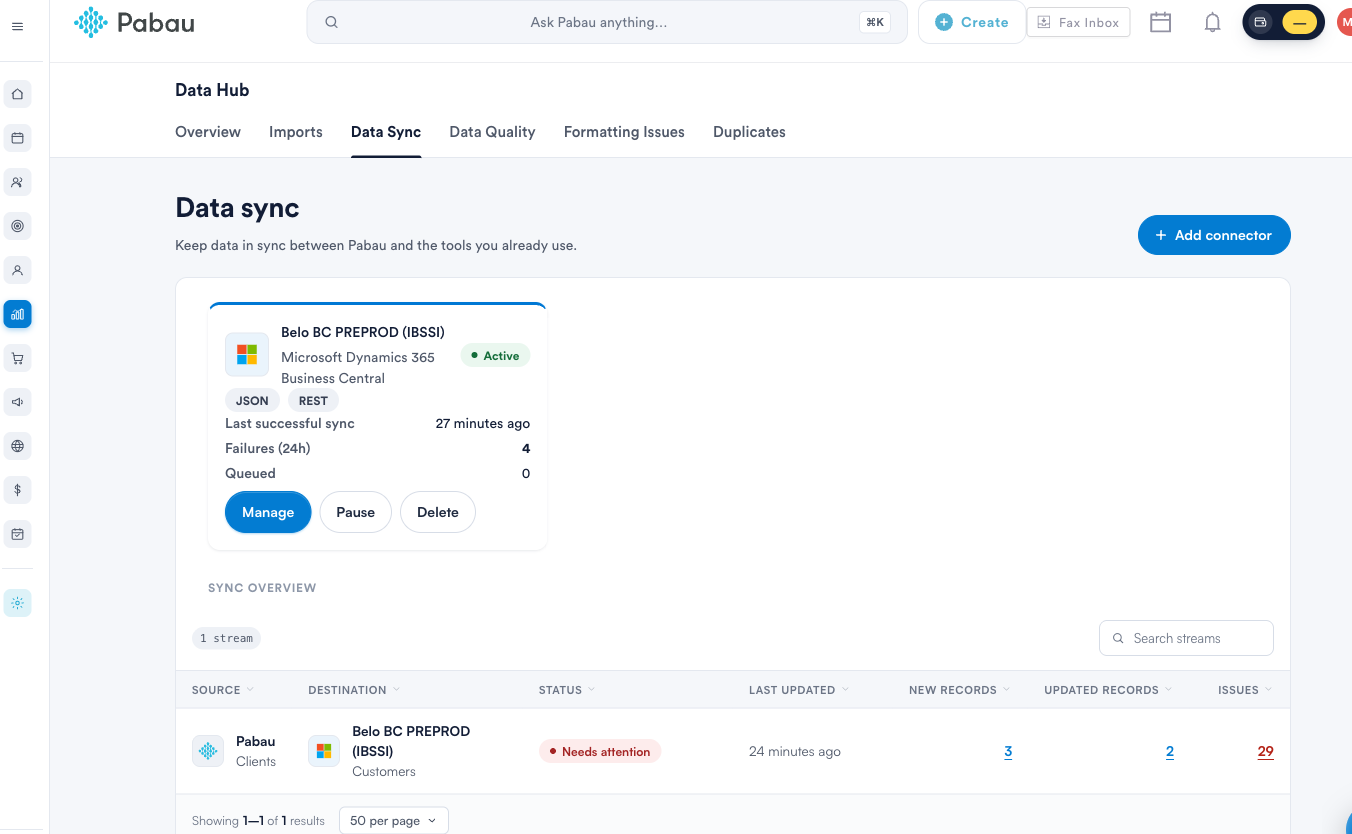Image resolution: width=1352 pixels, height=834 pixels.
Task: Open the 29 issues link
Action: (1266, 752)
